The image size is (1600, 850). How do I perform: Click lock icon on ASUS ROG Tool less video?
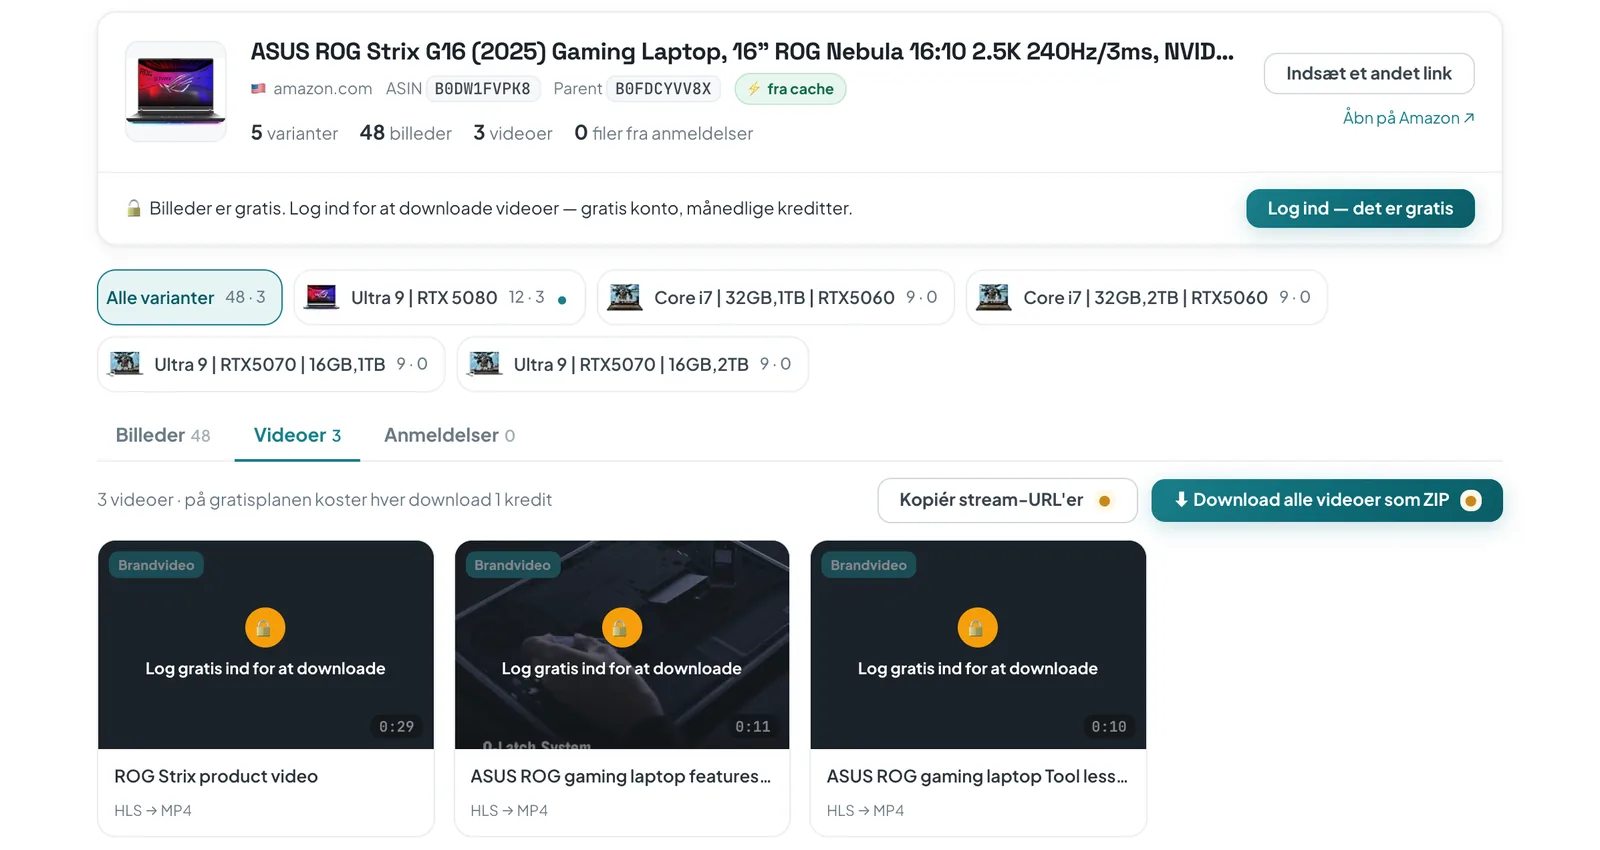point(977,628)
